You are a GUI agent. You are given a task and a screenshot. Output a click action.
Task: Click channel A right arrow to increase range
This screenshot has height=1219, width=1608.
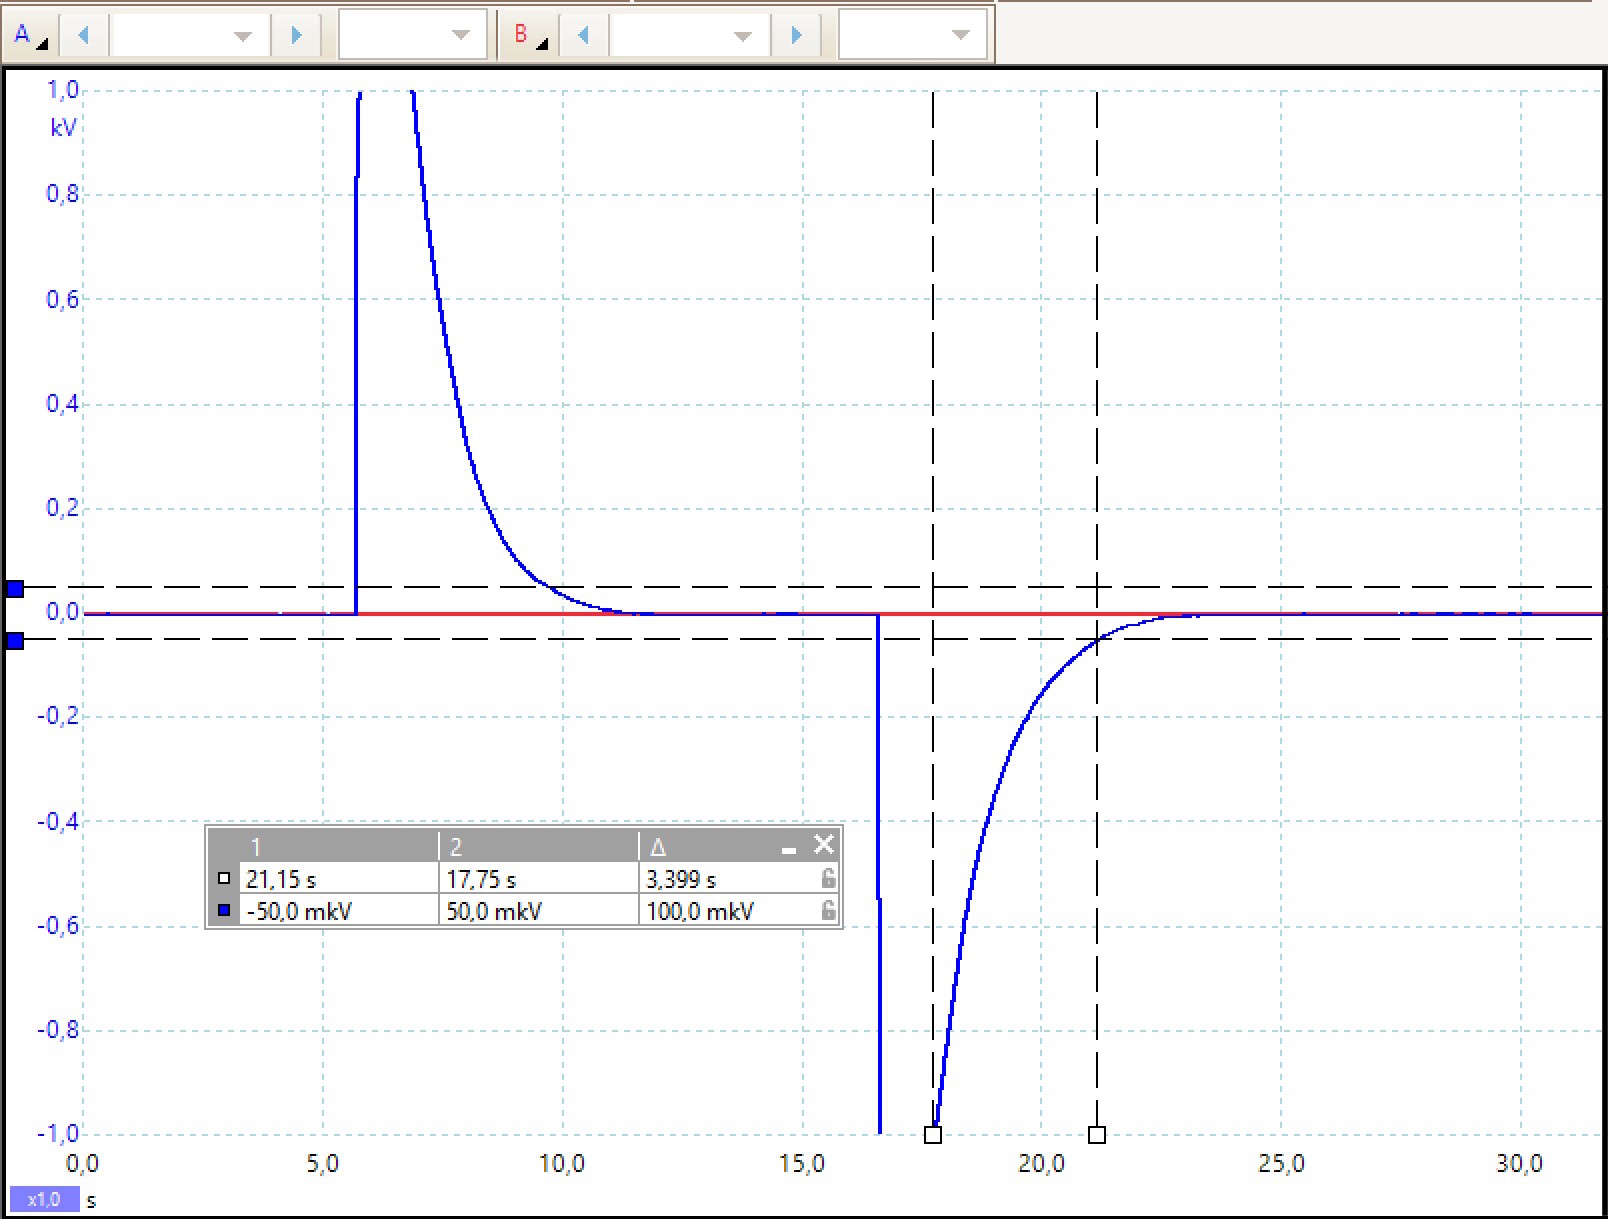coord(296,35)
